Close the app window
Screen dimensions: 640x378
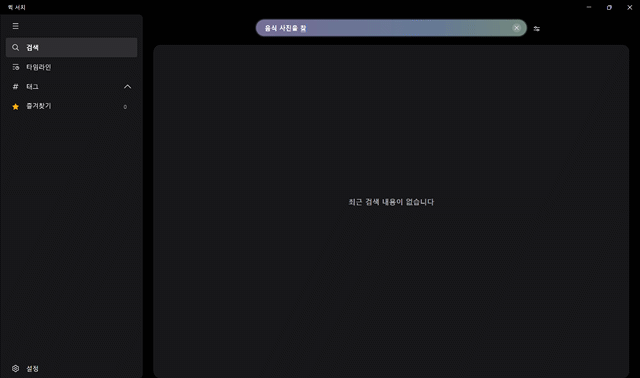[x=630, y=7]
